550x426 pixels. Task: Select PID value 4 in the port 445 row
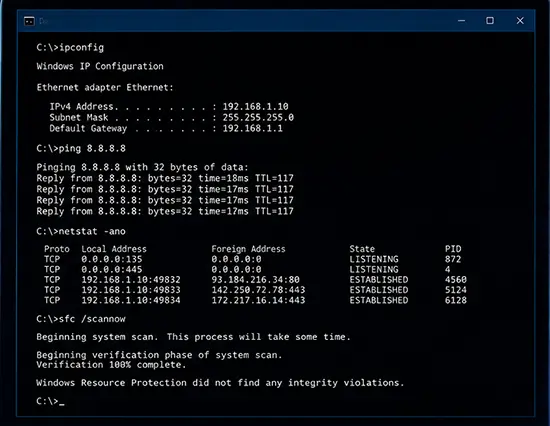[448, 269]
